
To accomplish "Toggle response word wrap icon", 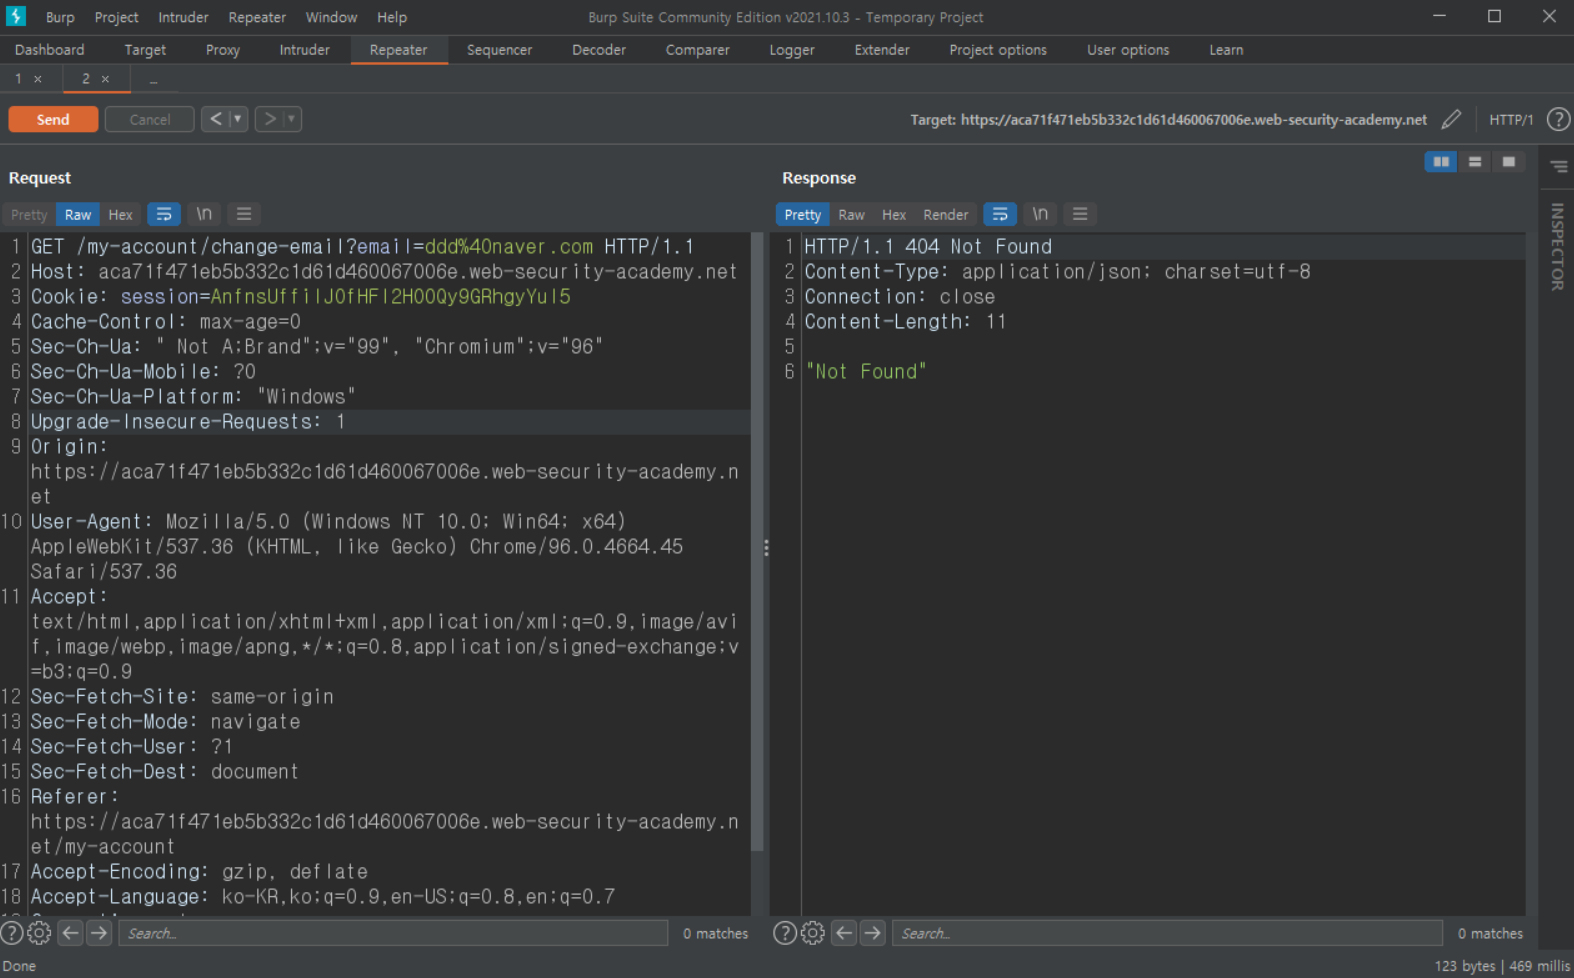I will click(1000, 214).
